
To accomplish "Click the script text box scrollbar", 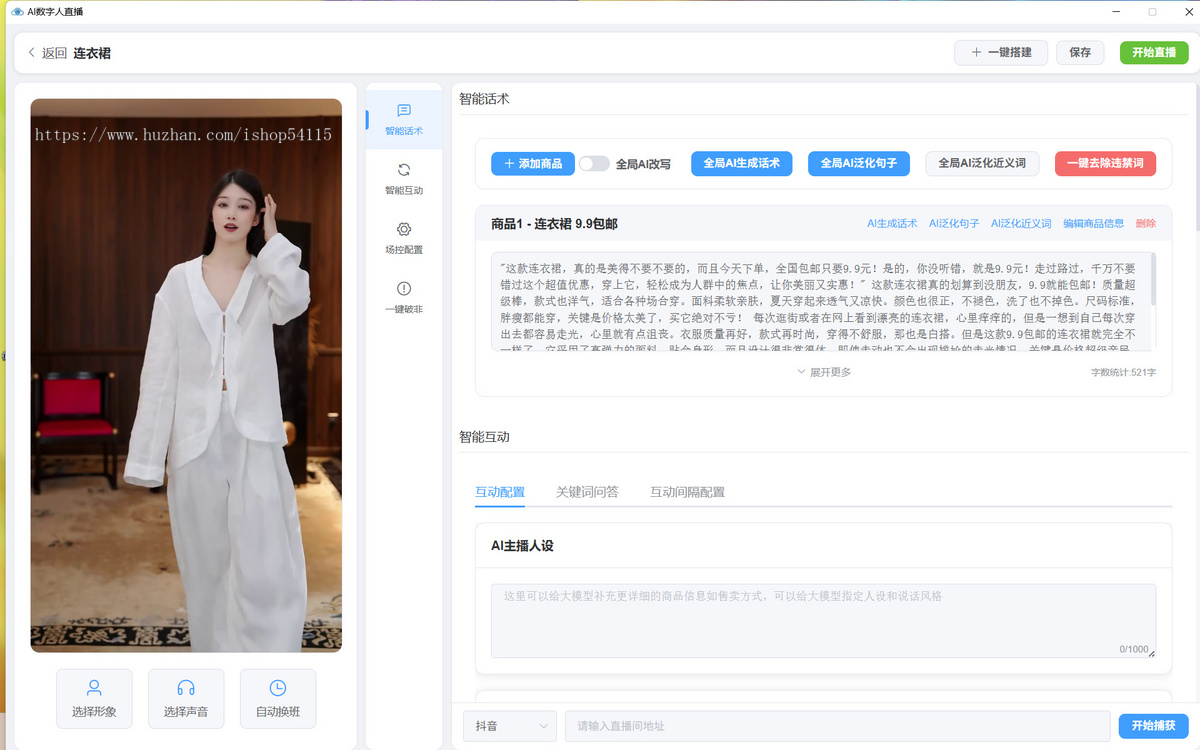I will (1153, 277).
